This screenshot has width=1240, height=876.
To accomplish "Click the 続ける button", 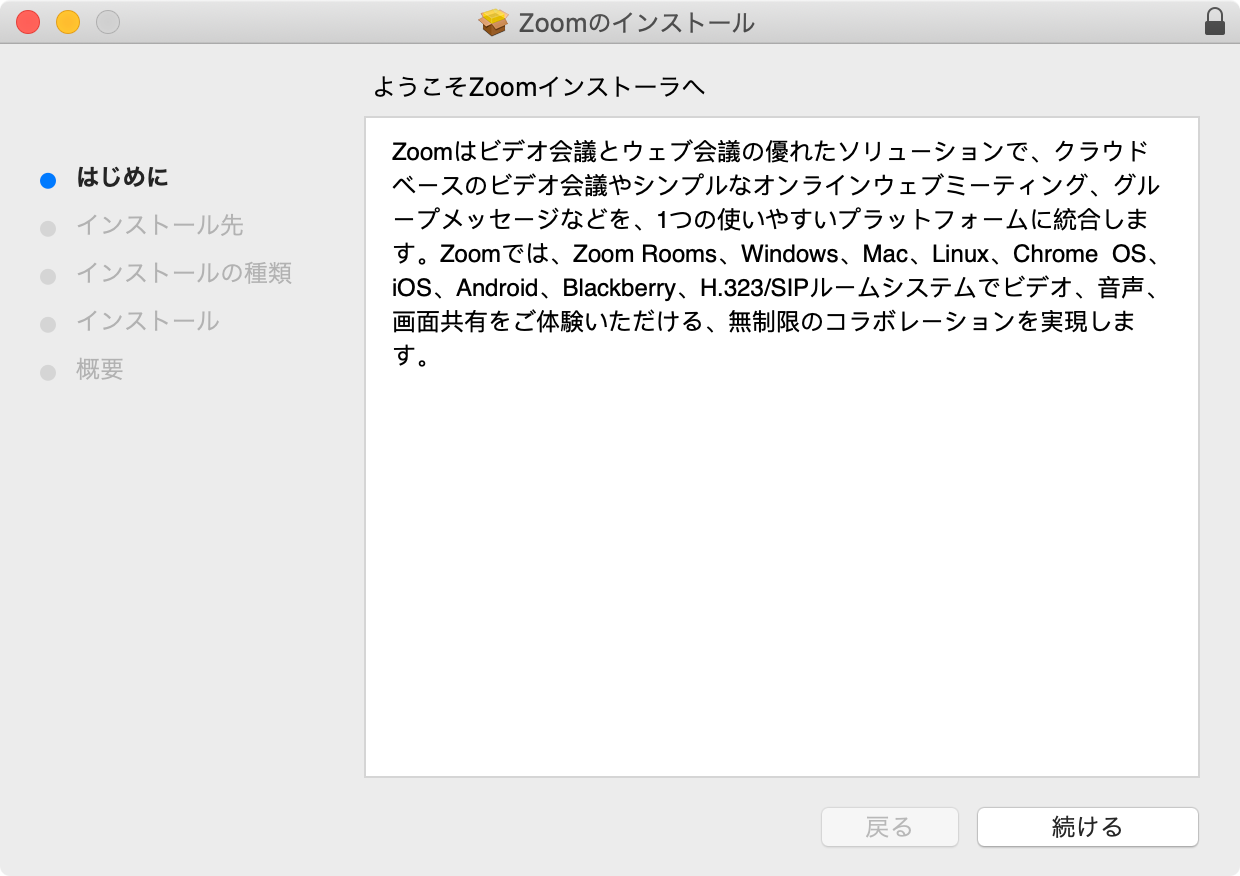I will tap(1087, 827).
